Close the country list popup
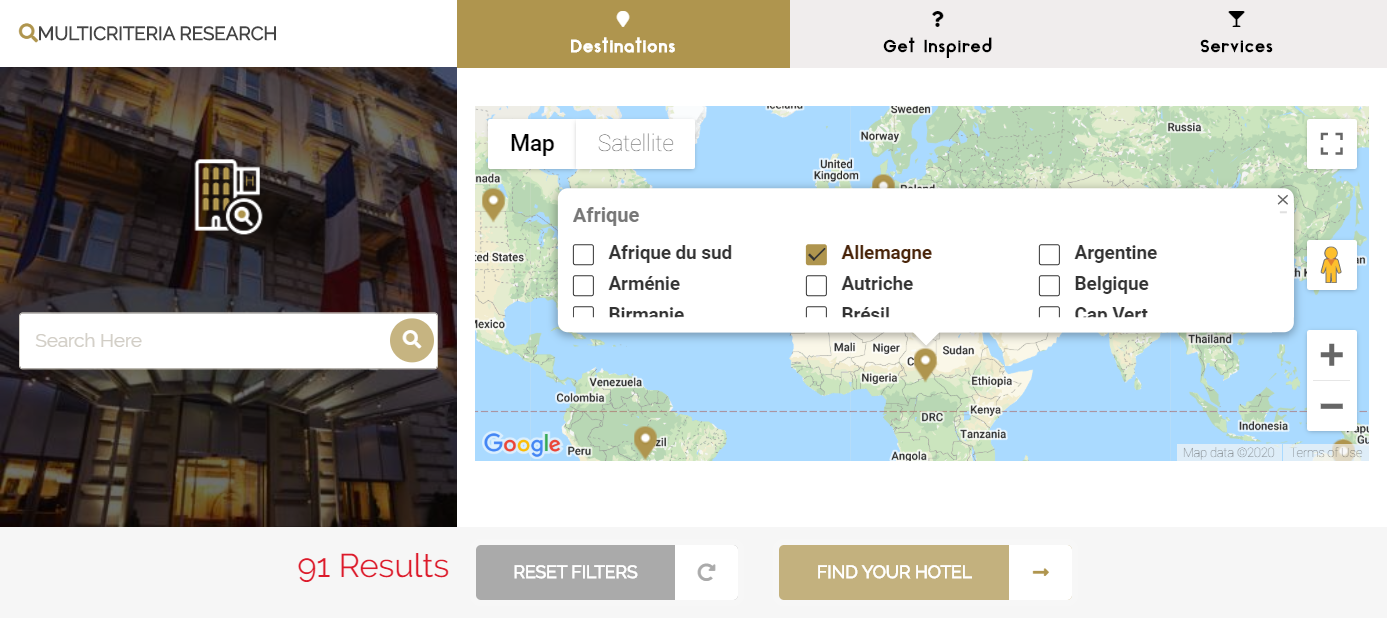Viewport: 1387px width, 618px height. click(x=1282, y=200)
